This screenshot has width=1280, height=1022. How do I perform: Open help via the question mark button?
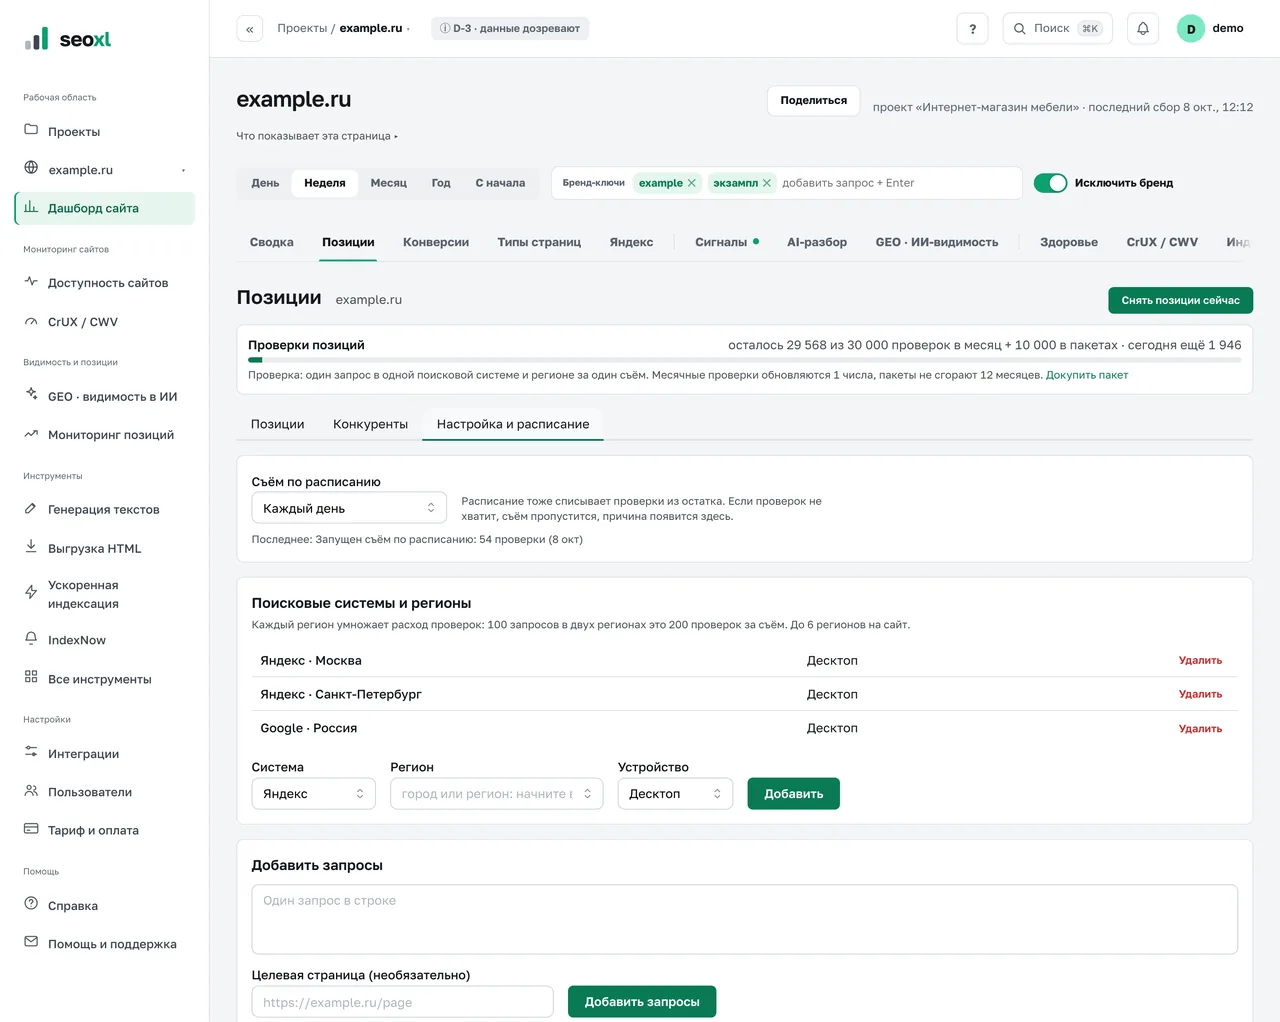pos(972,28)
